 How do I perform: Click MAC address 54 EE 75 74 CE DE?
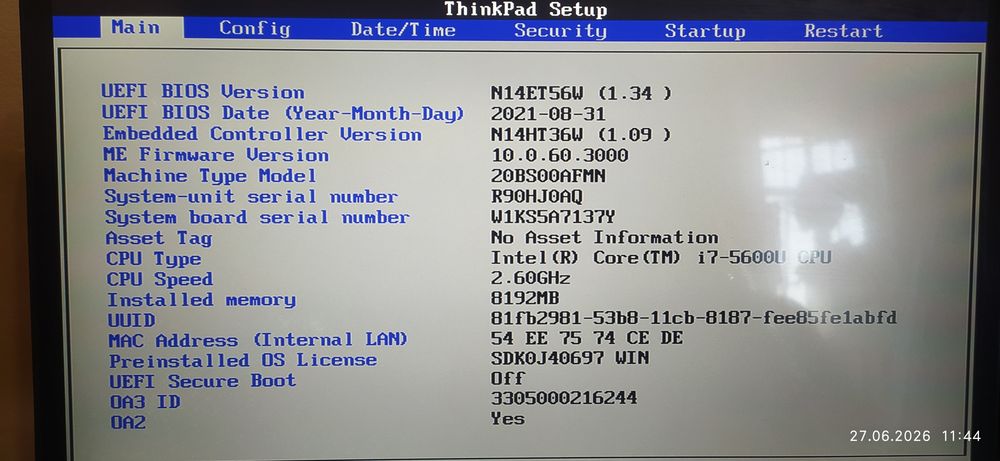(587, 337)
